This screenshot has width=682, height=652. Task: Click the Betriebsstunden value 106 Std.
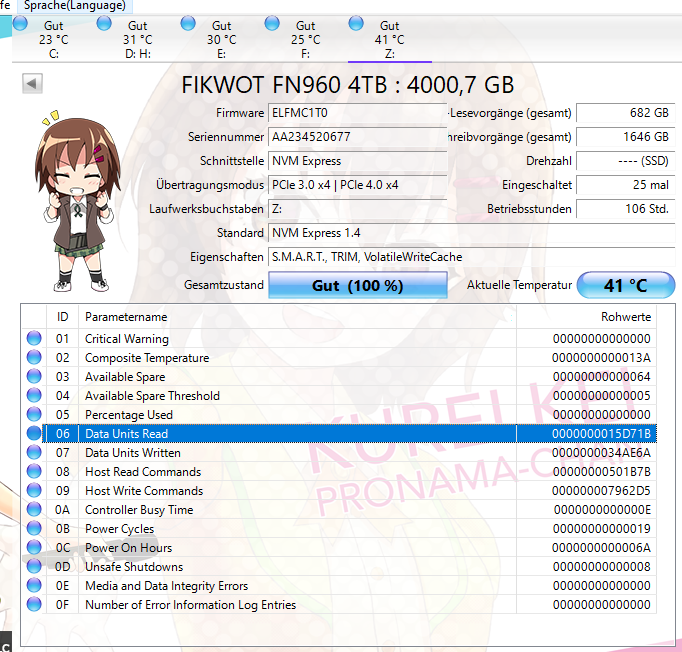point(625,209)
